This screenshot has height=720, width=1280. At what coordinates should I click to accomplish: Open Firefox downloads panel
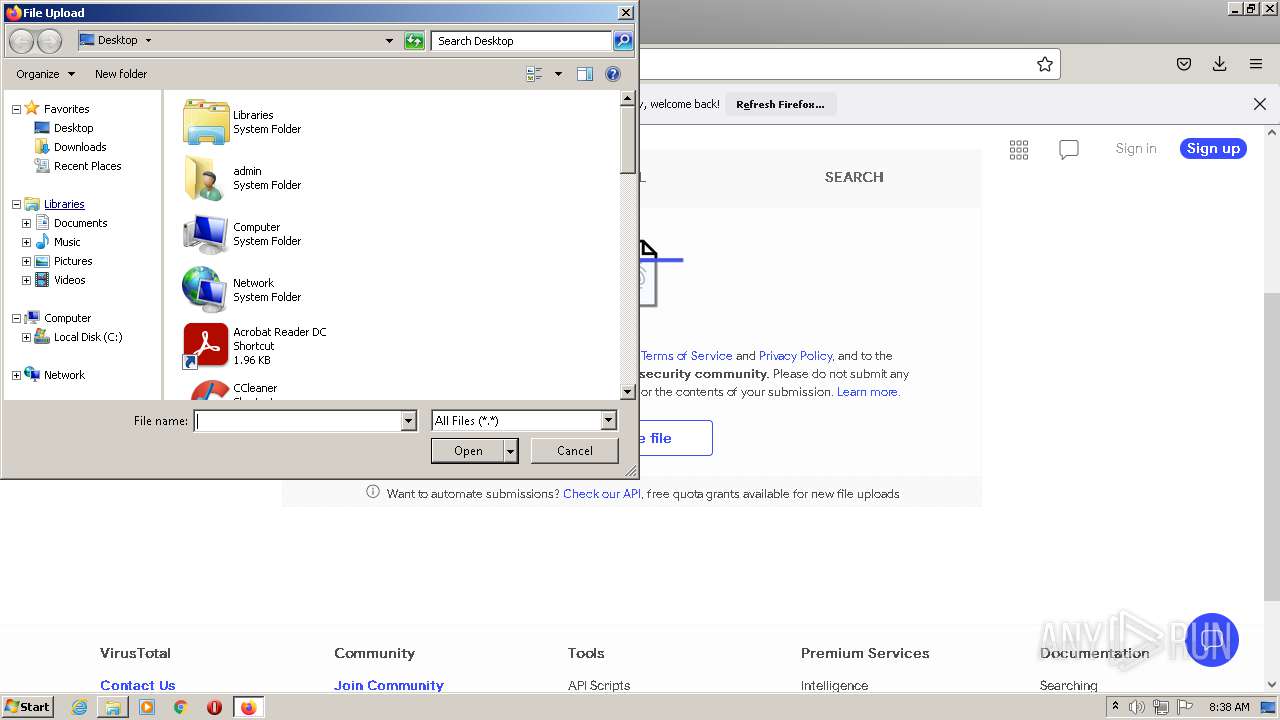pyautogui.click(x=1220, y=64)
